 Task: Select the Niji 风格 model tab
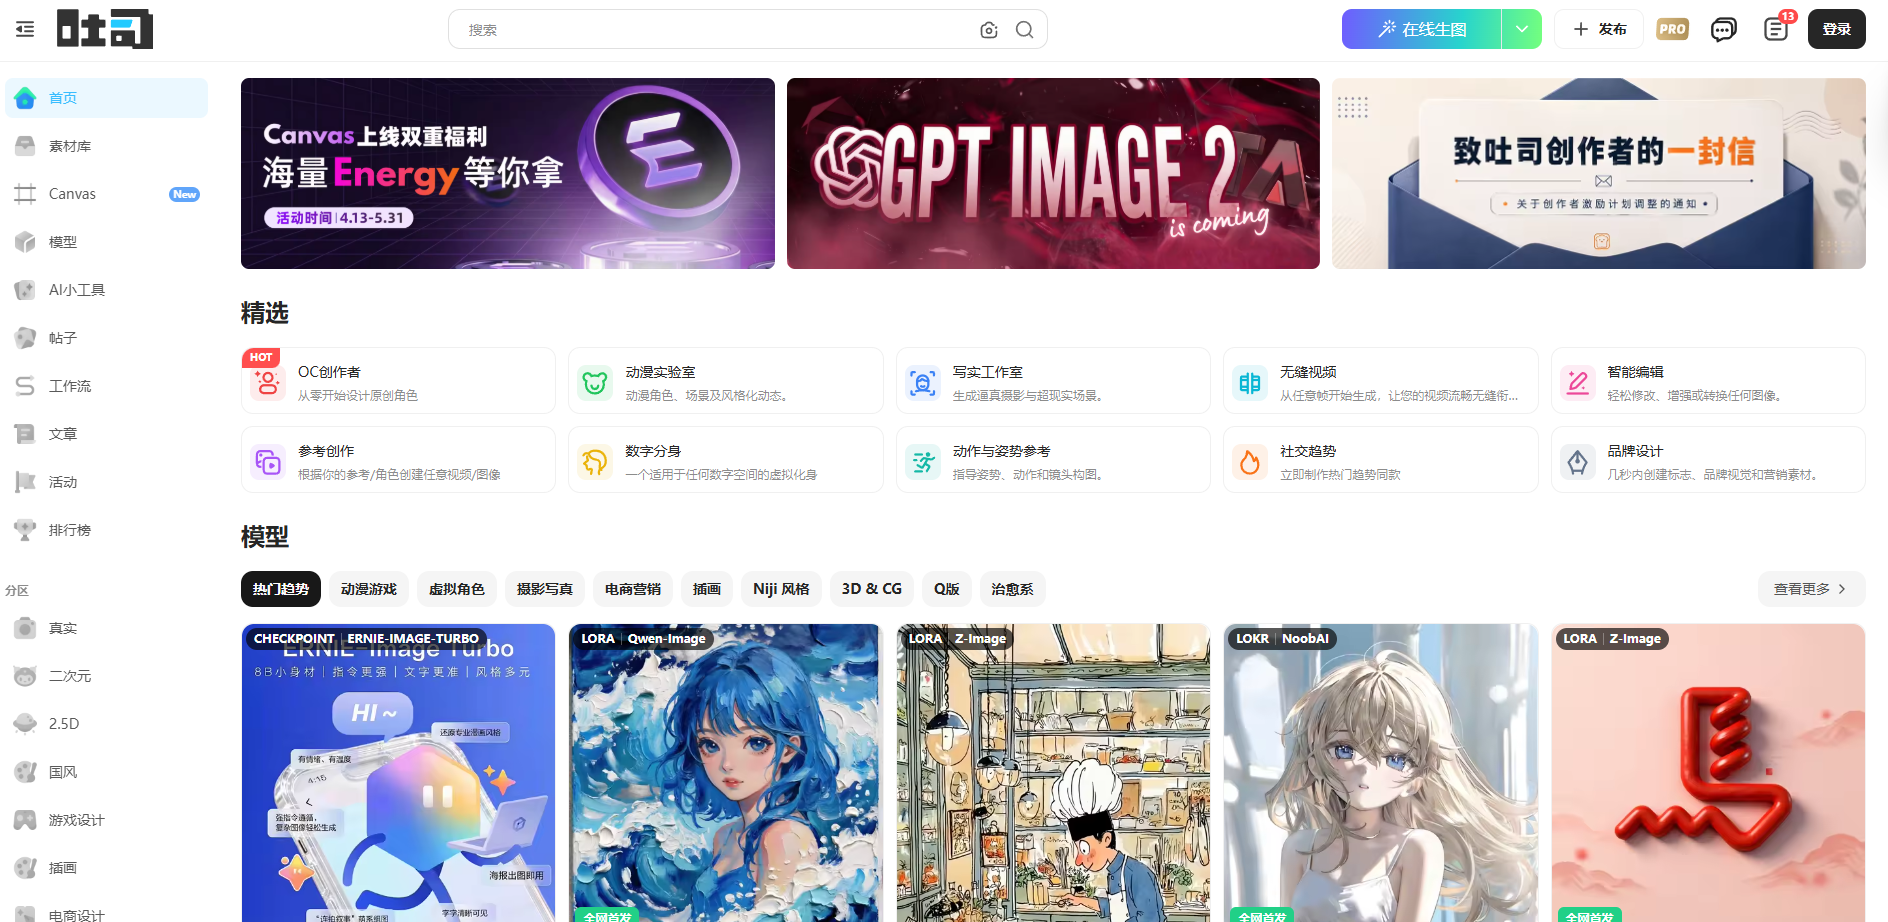tap(781, 589)
